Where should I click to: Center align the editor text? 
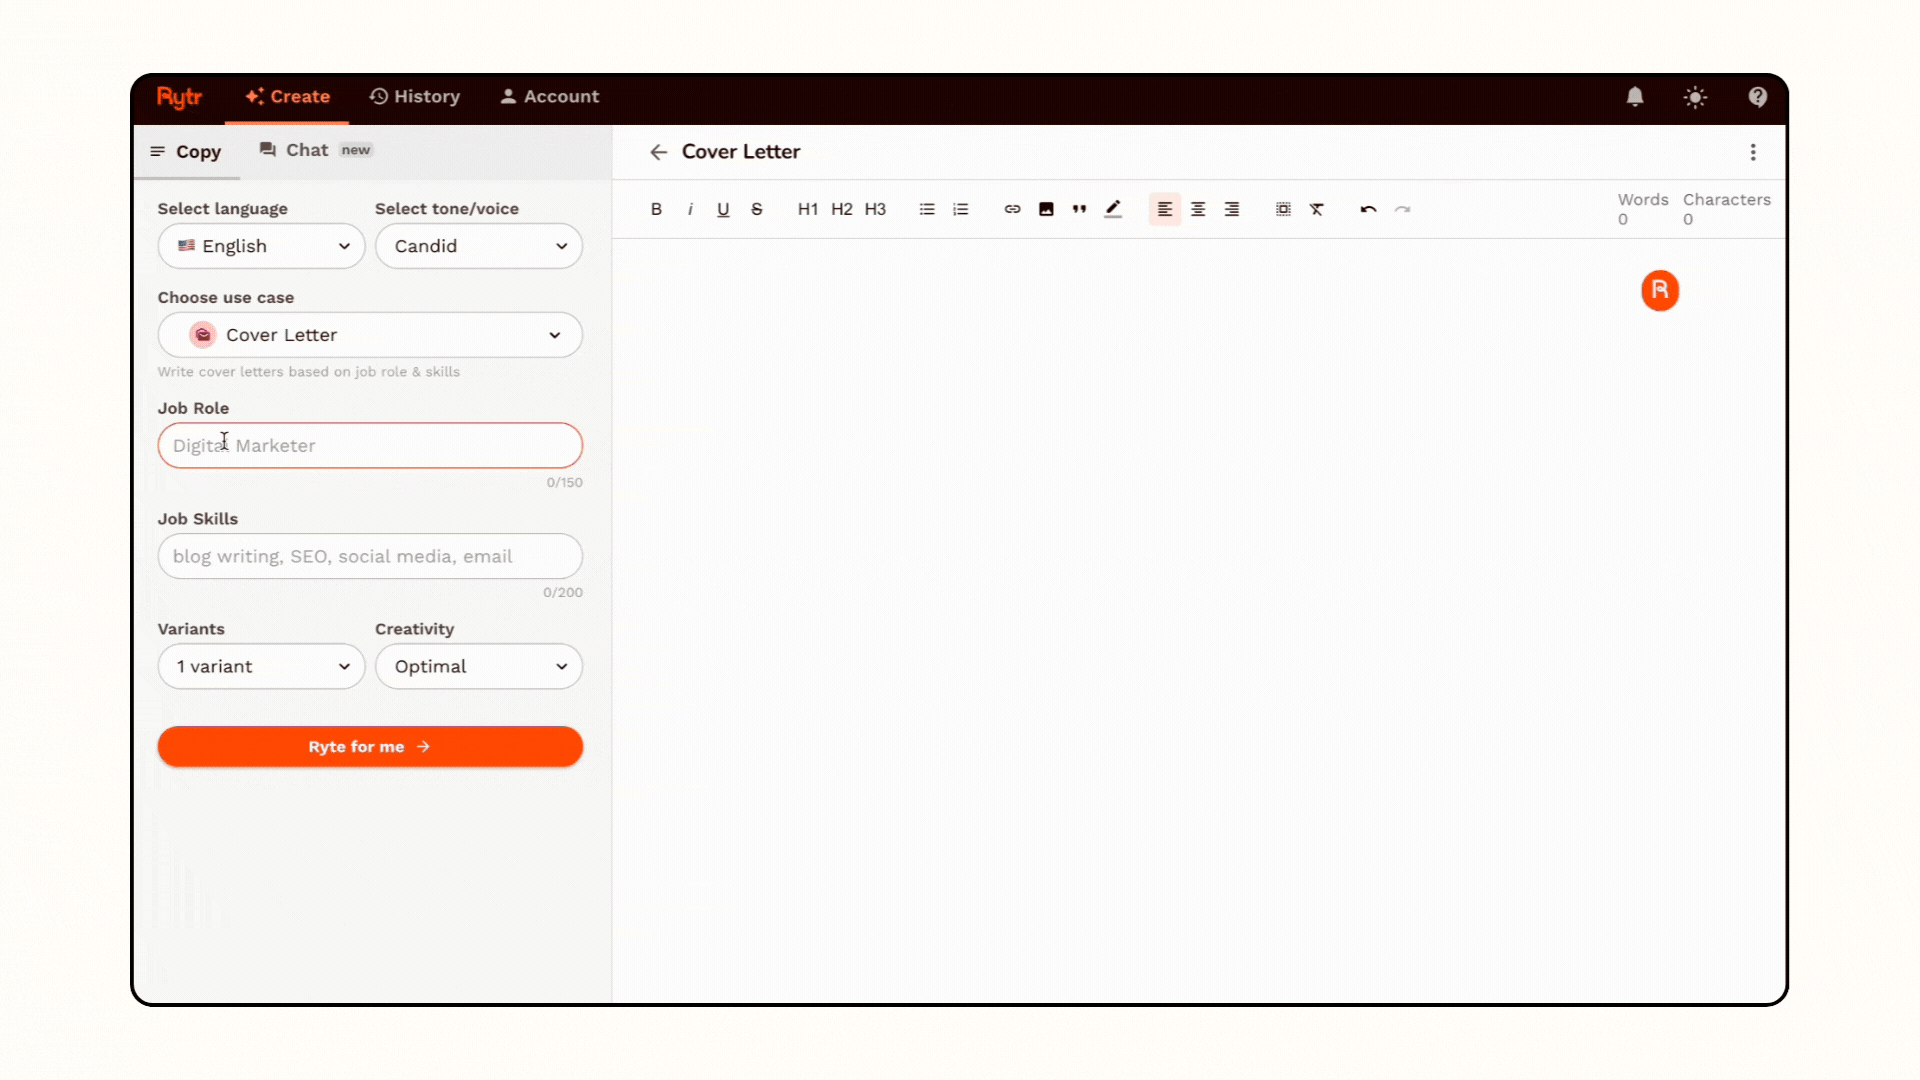click(1198, 209)
